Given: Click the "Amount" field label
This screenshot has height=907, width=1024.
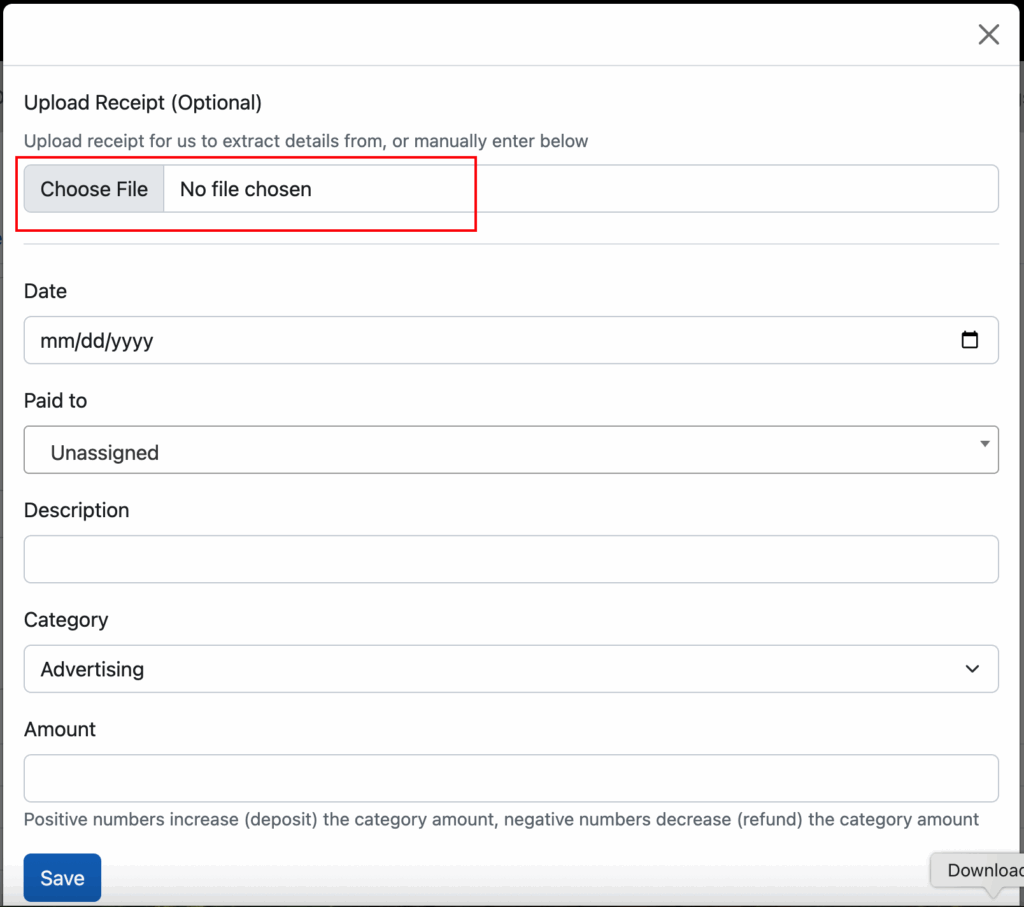Looking at the screenshot, I should (60, 729).
